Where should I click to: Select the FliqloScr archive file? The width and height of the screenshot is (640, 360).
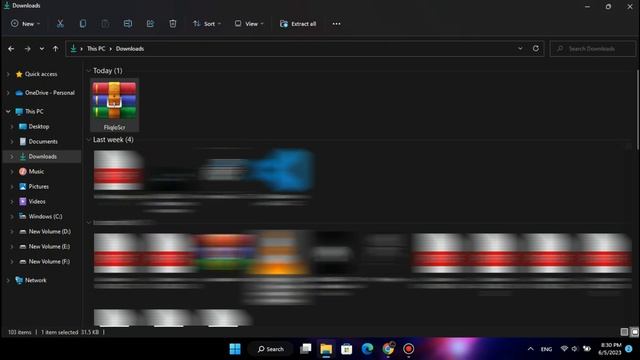point(114,105)
